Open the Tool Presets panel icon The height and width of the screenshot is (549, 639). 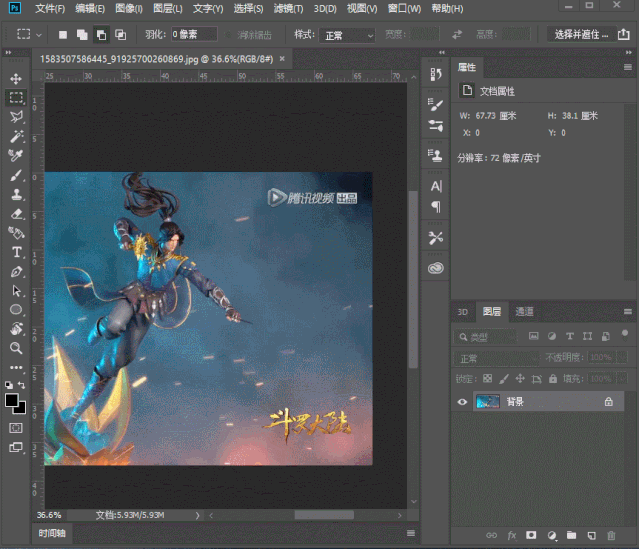pyautogui.click(x=436, y=238)
